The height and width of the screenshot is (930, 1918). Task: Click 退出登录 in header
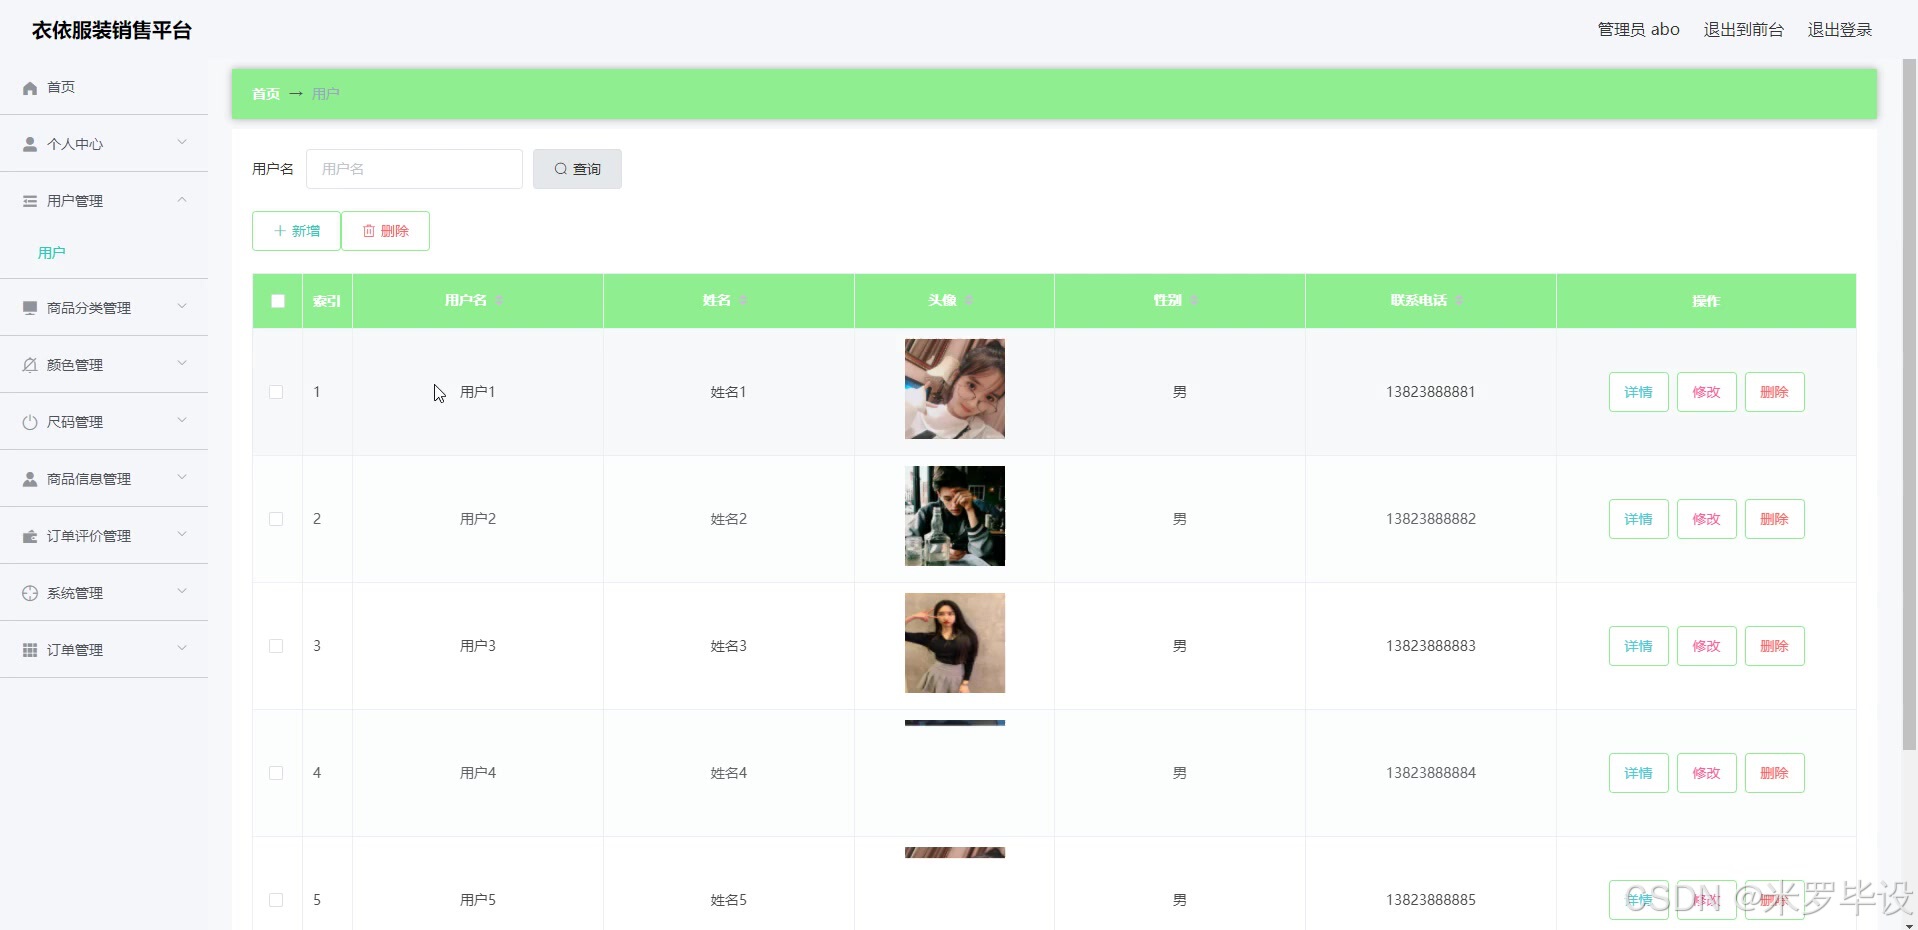coord(1840,30)
